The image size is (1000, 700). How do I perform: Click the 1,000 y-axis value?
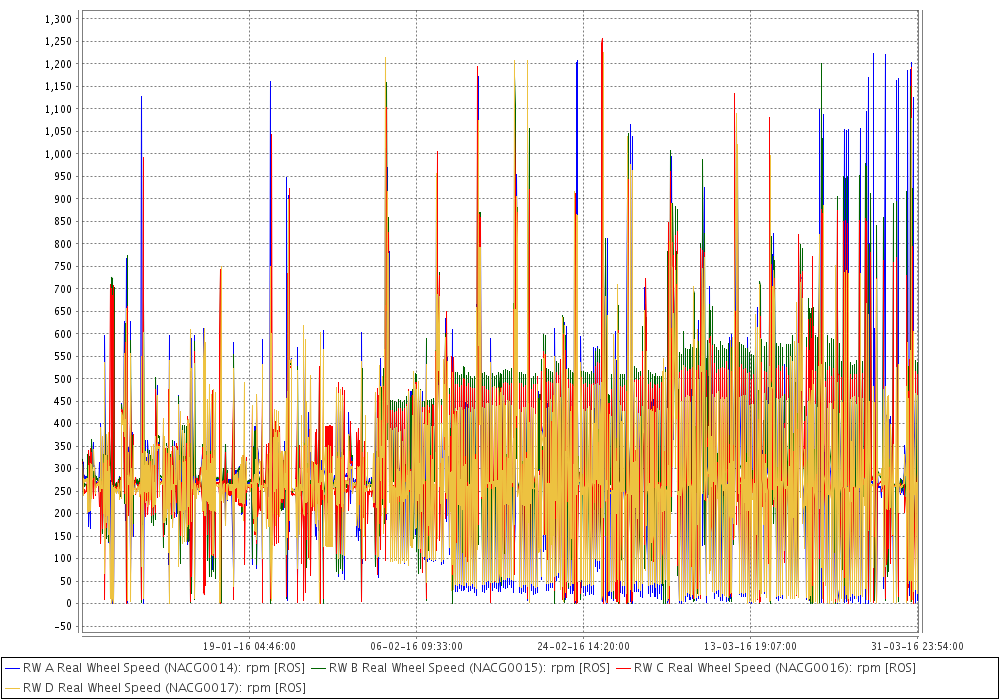pyautogui.click(x=59, y=154)
